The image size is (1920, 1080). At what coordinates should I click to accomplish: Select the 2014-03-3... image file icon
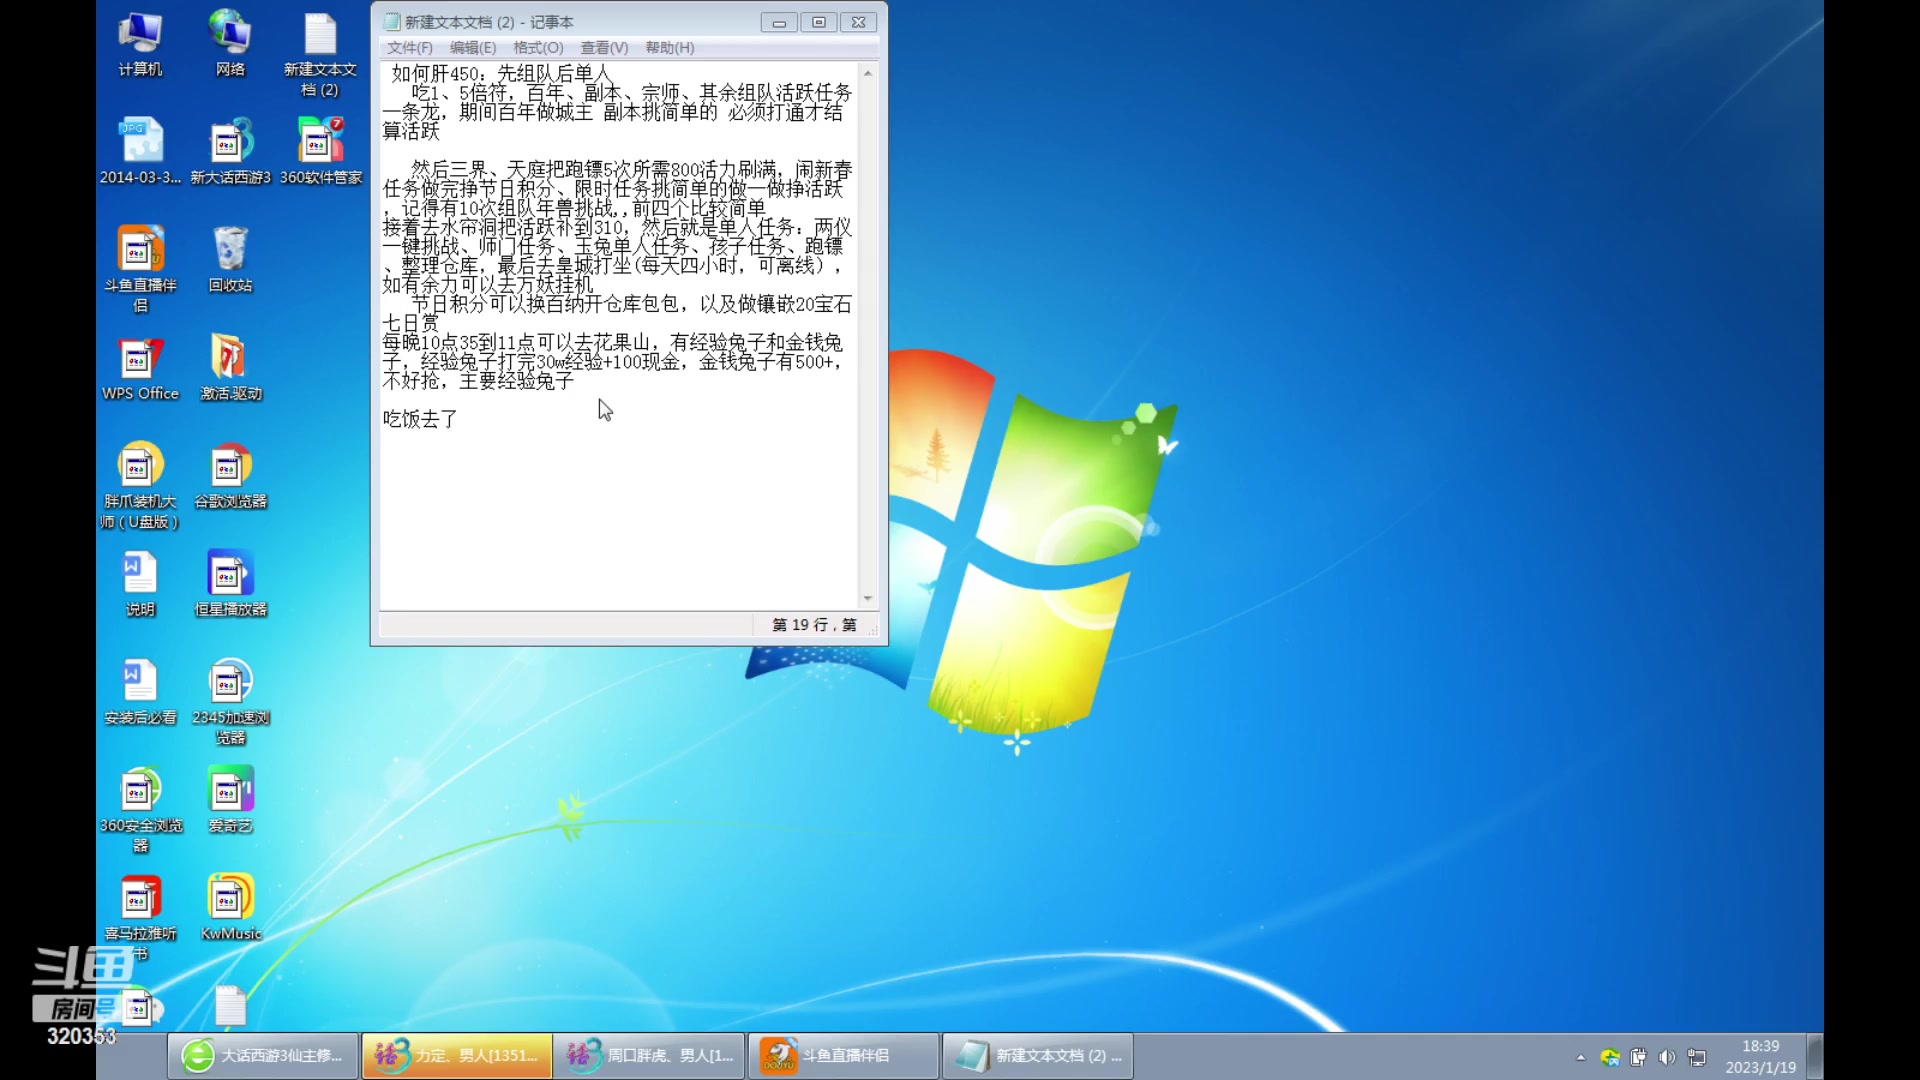pos(140,152)
